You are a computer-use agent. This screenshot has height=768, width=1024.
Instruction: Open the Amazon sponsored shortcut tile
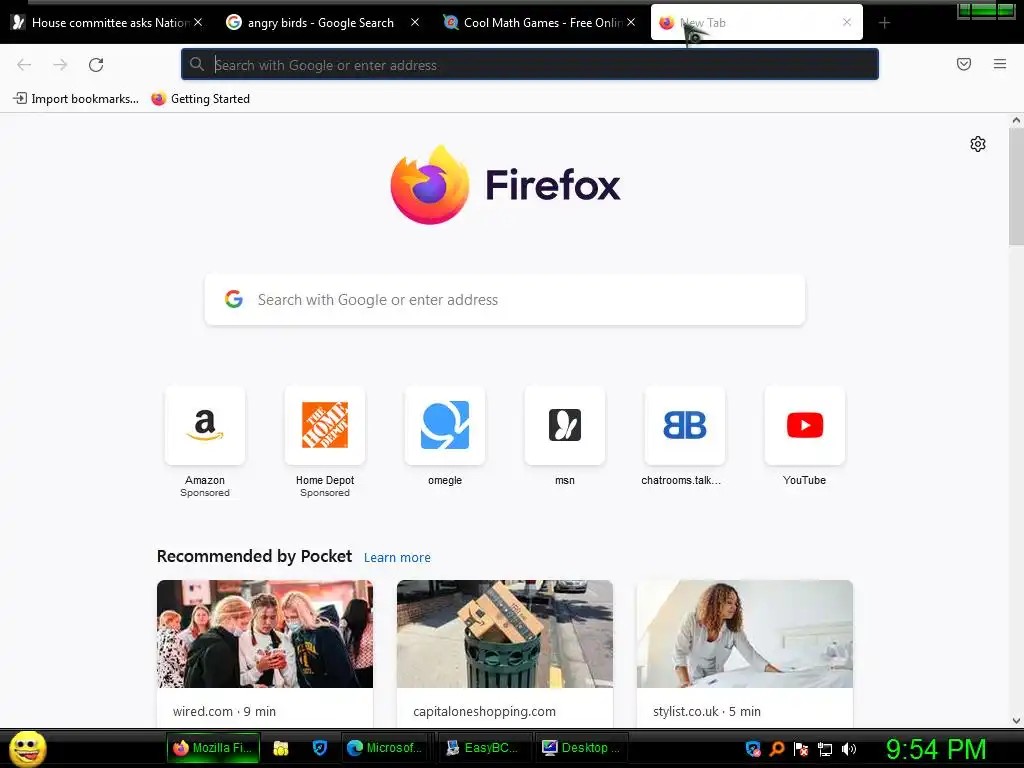pos(205,425)
